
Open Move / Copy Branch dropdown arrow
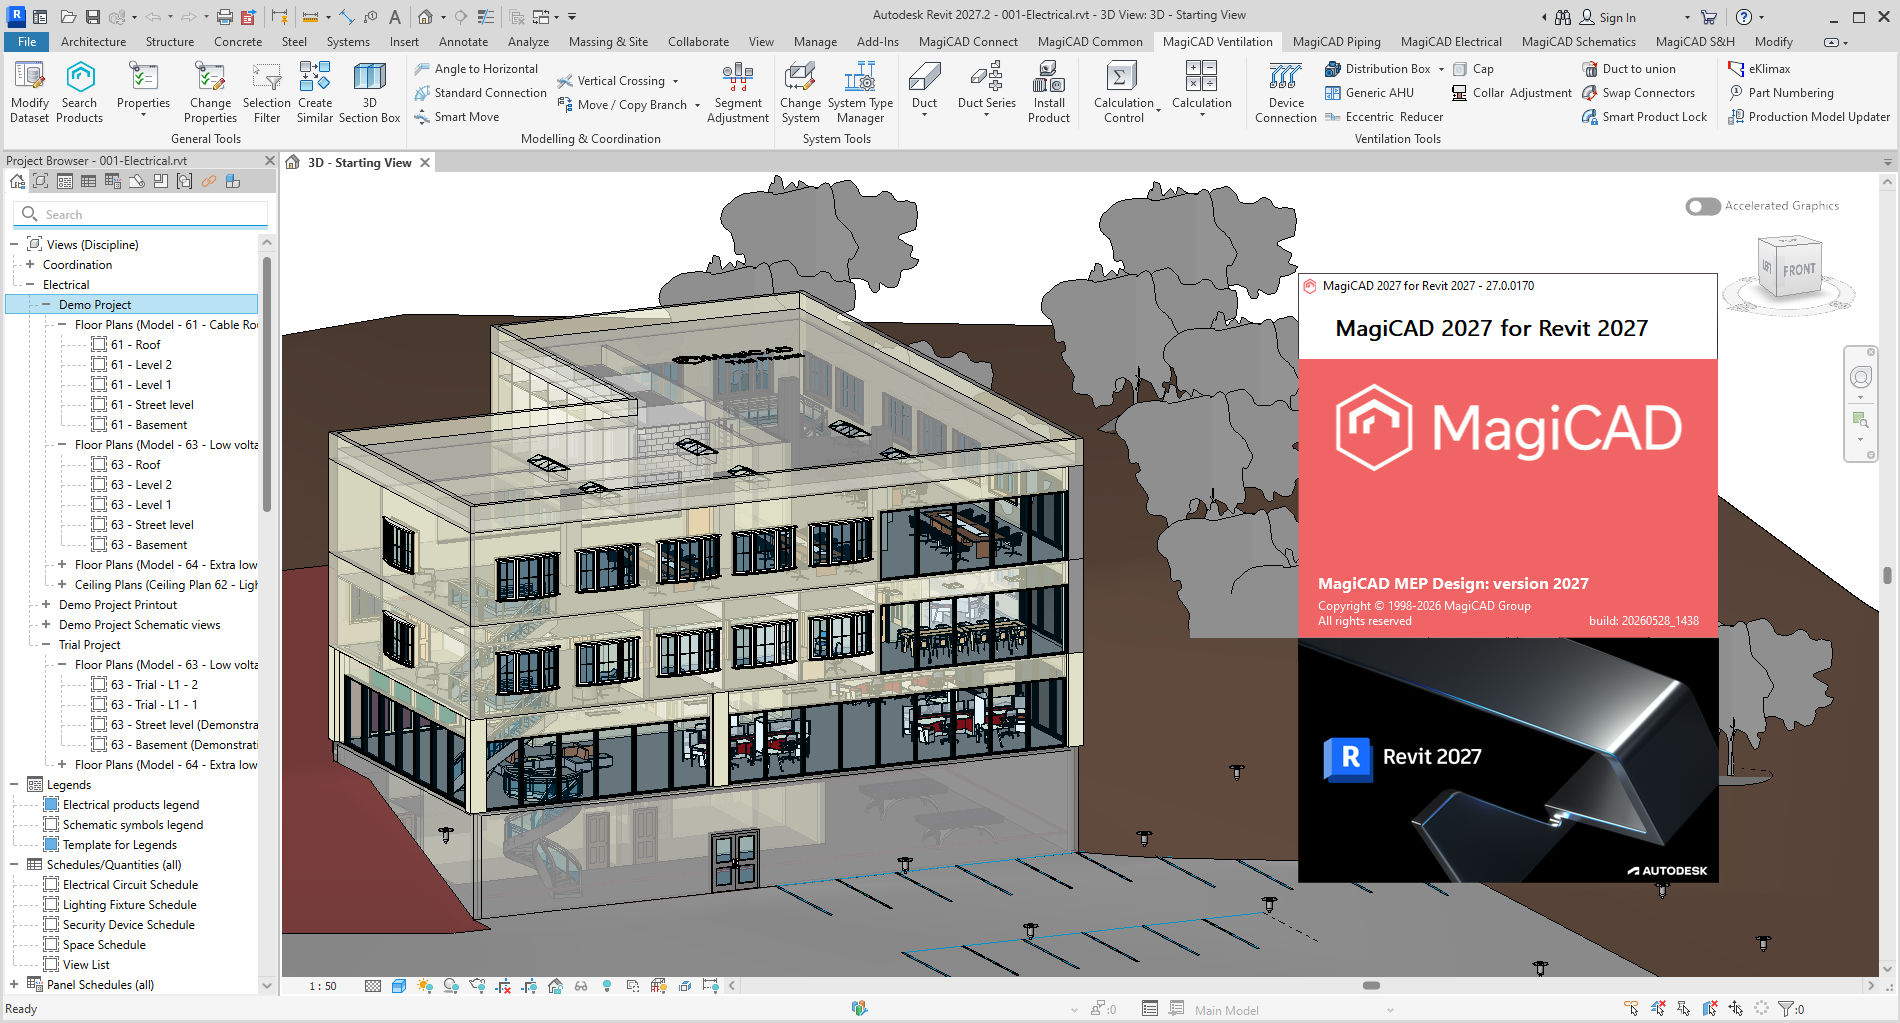coord(697,105)
